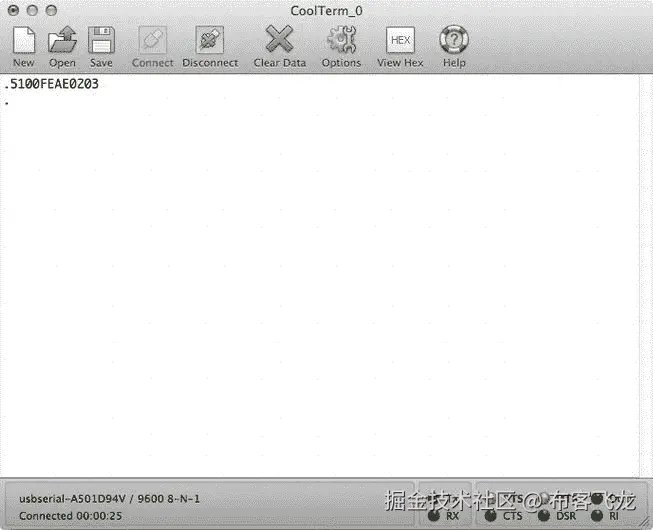Screen dimensions: 653x530
Task: Click inside the terminal output area
Action: [319, 276]
